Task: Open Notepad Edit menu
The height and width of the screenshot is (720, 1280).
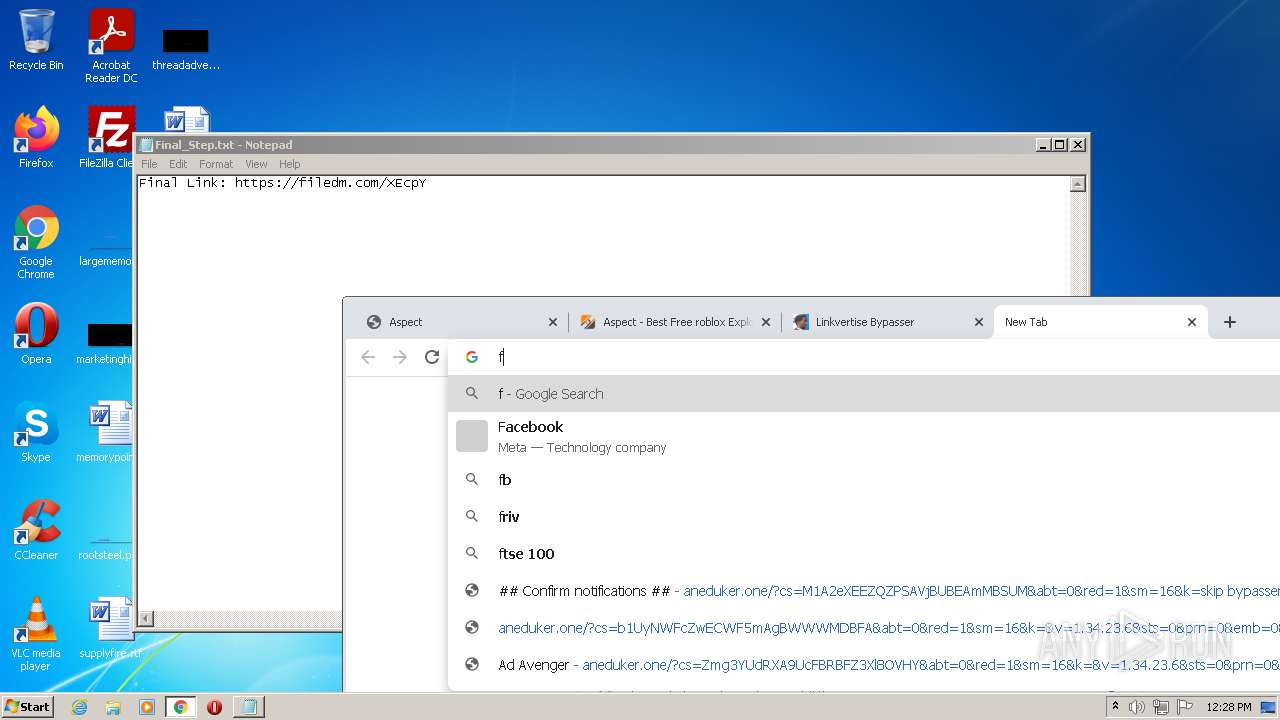Action: coord(178,164)
